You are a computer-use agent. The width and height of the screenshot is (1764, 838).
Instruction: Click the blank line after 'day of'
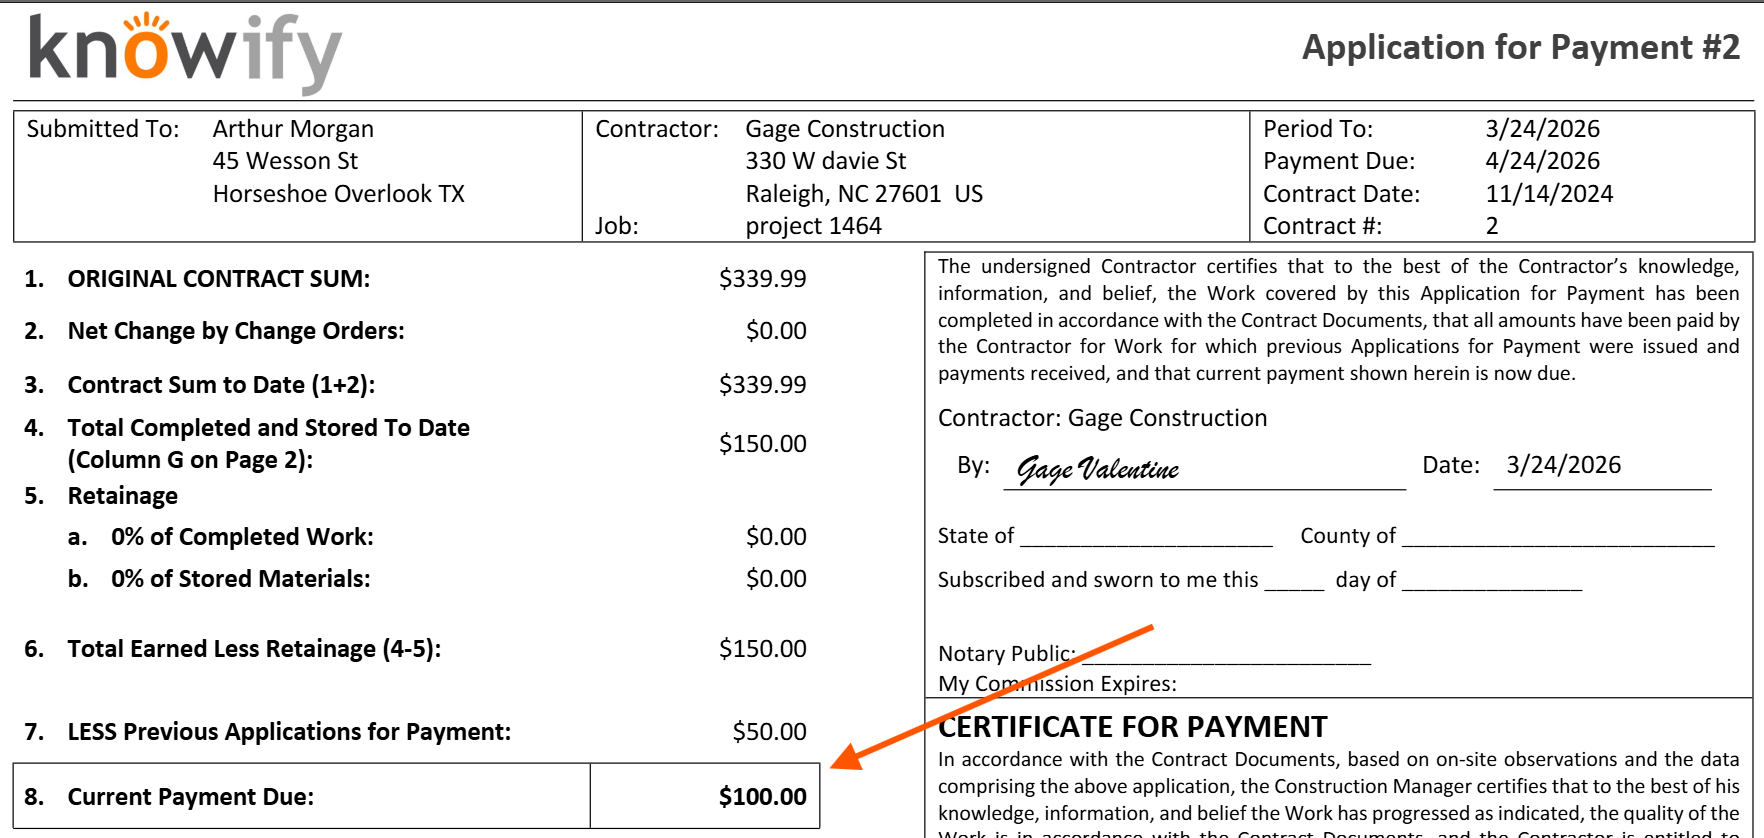pos(1491,583)
